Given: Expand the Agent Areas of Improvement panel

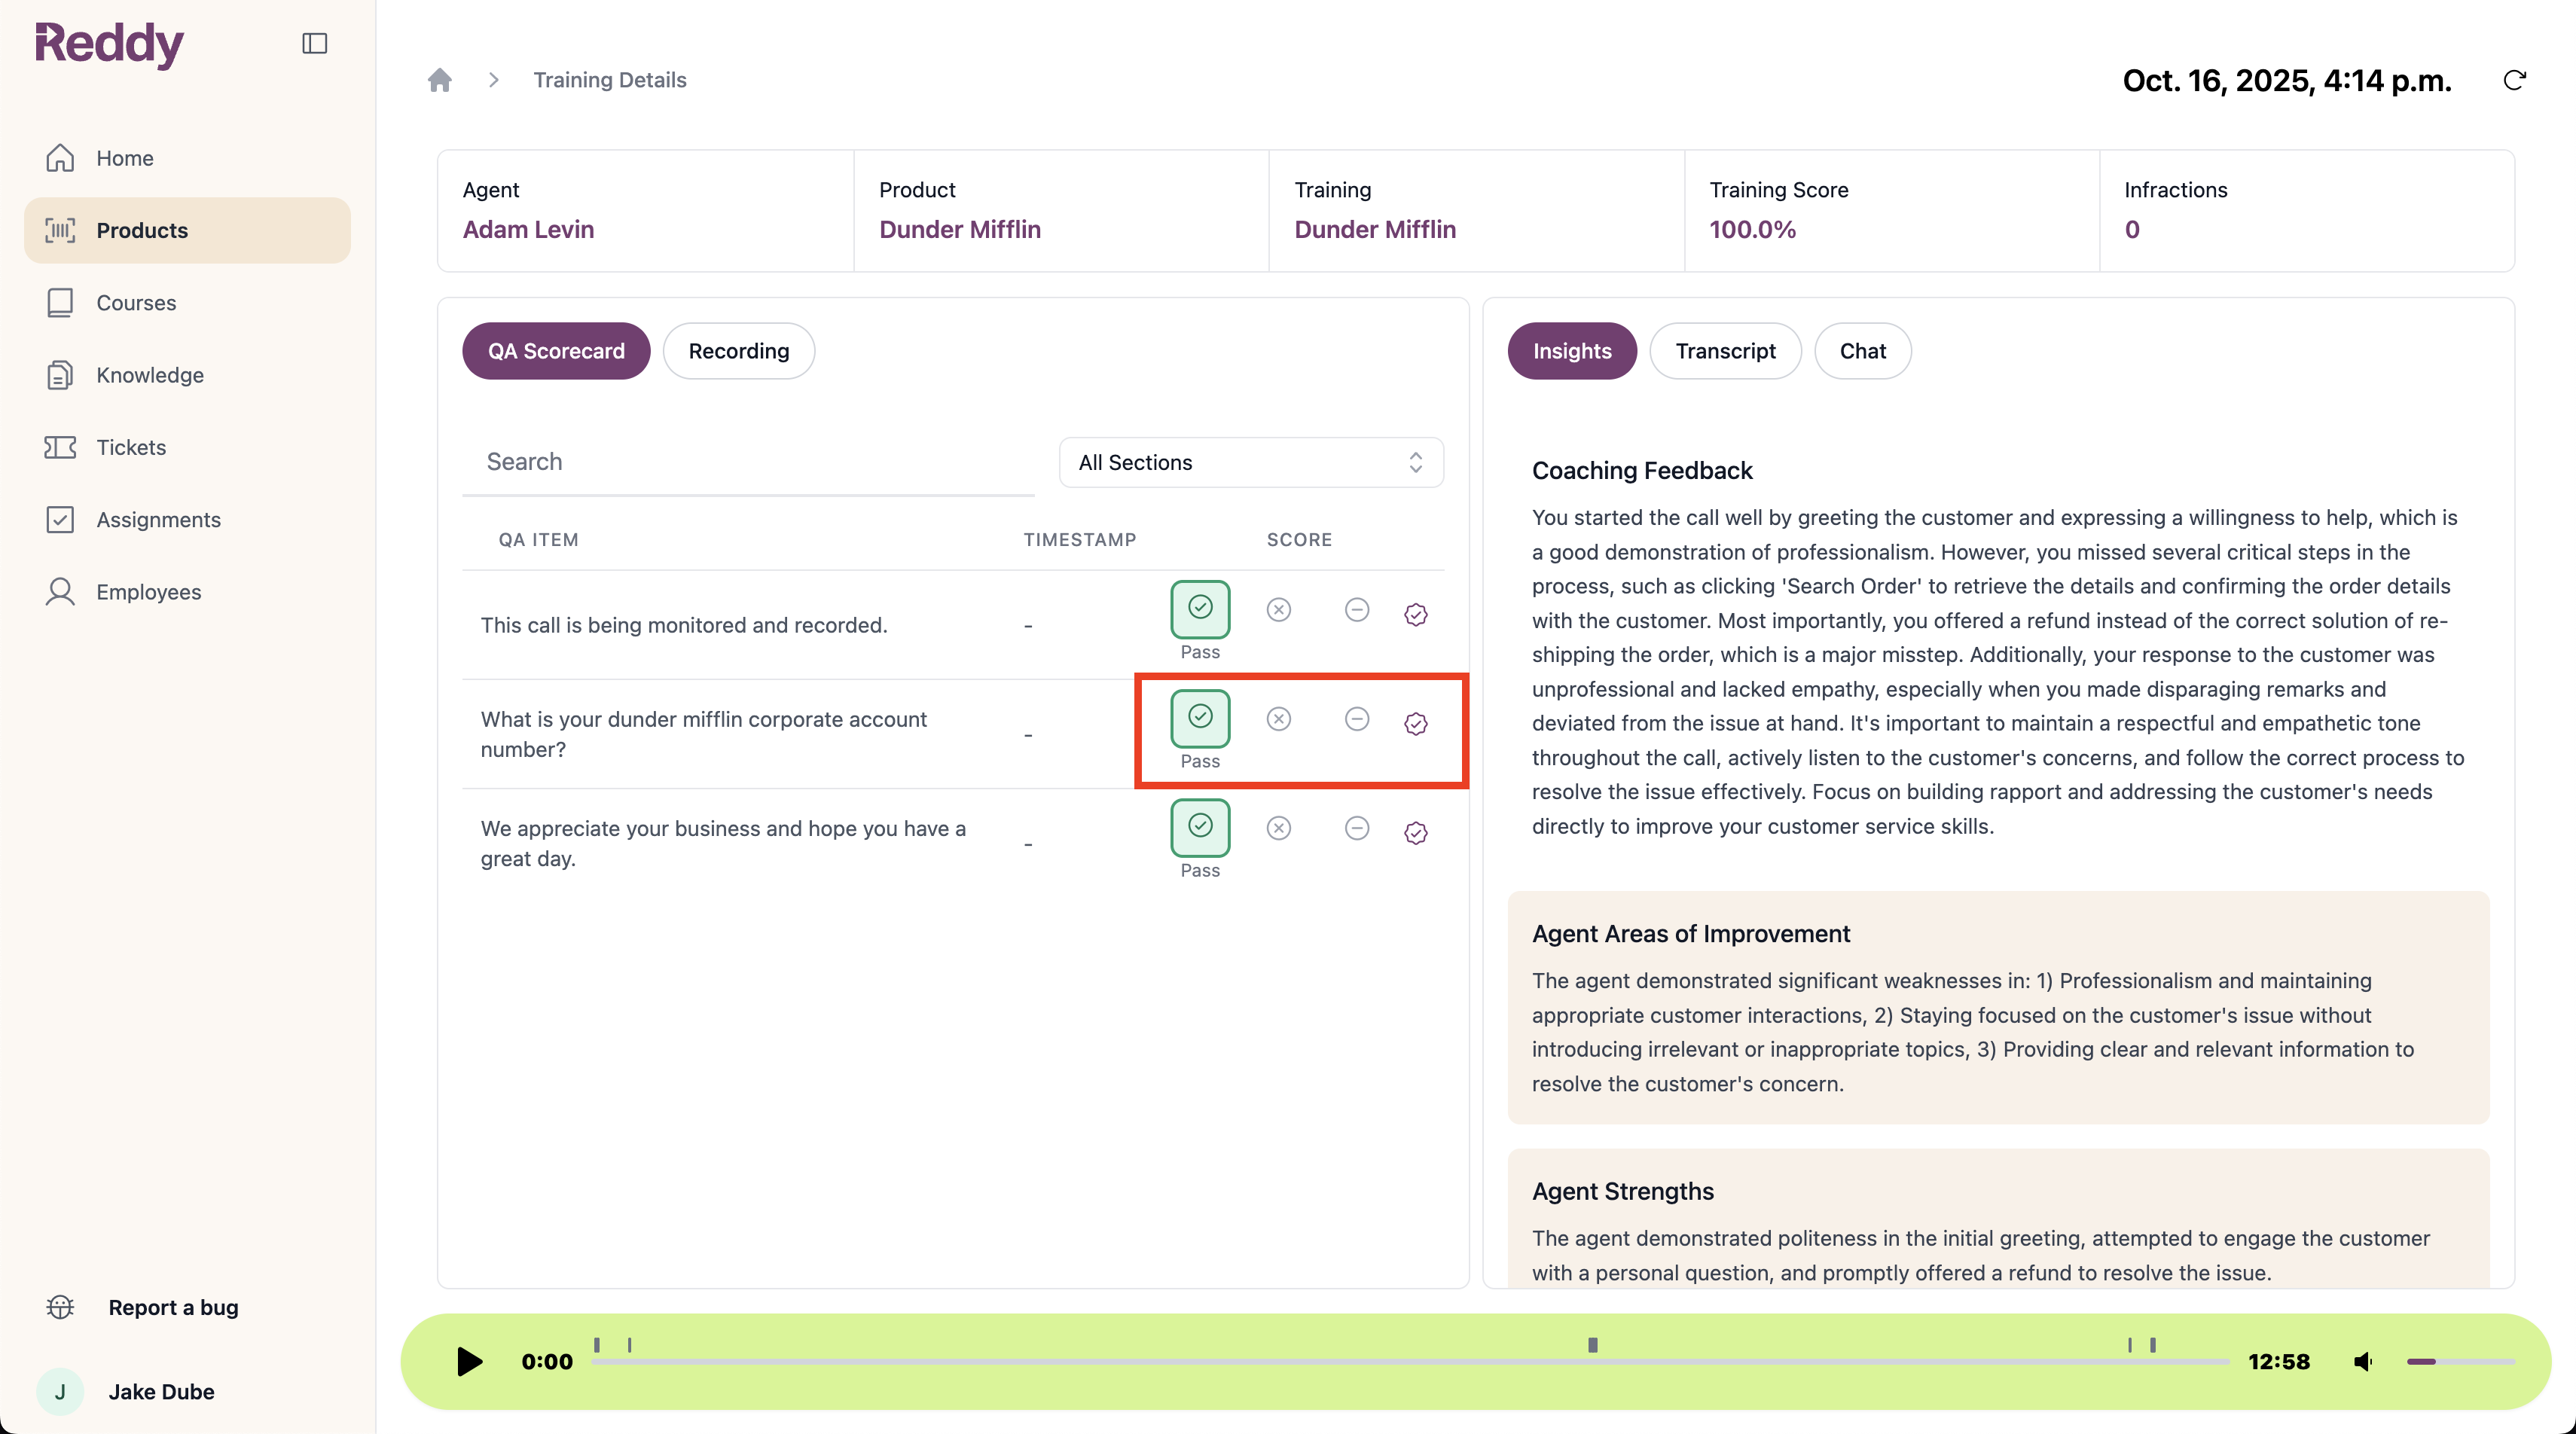Looking at the screenshot, I should tap(1691, 933).
